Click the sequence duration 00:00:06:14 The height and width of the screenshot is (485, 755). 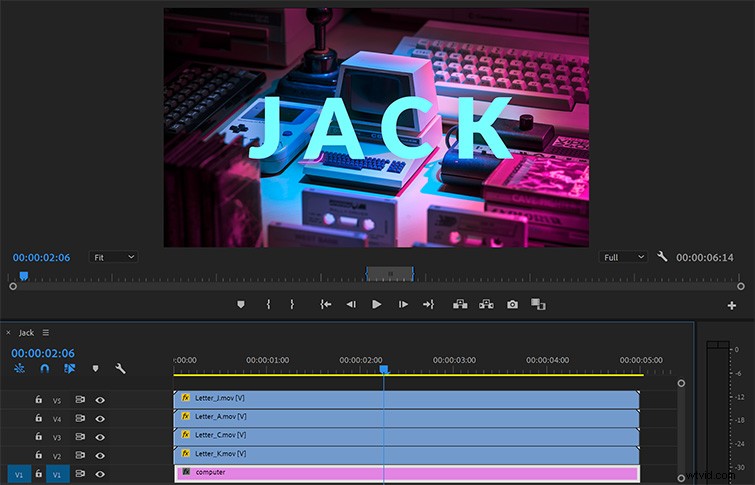tap(705, 258)
